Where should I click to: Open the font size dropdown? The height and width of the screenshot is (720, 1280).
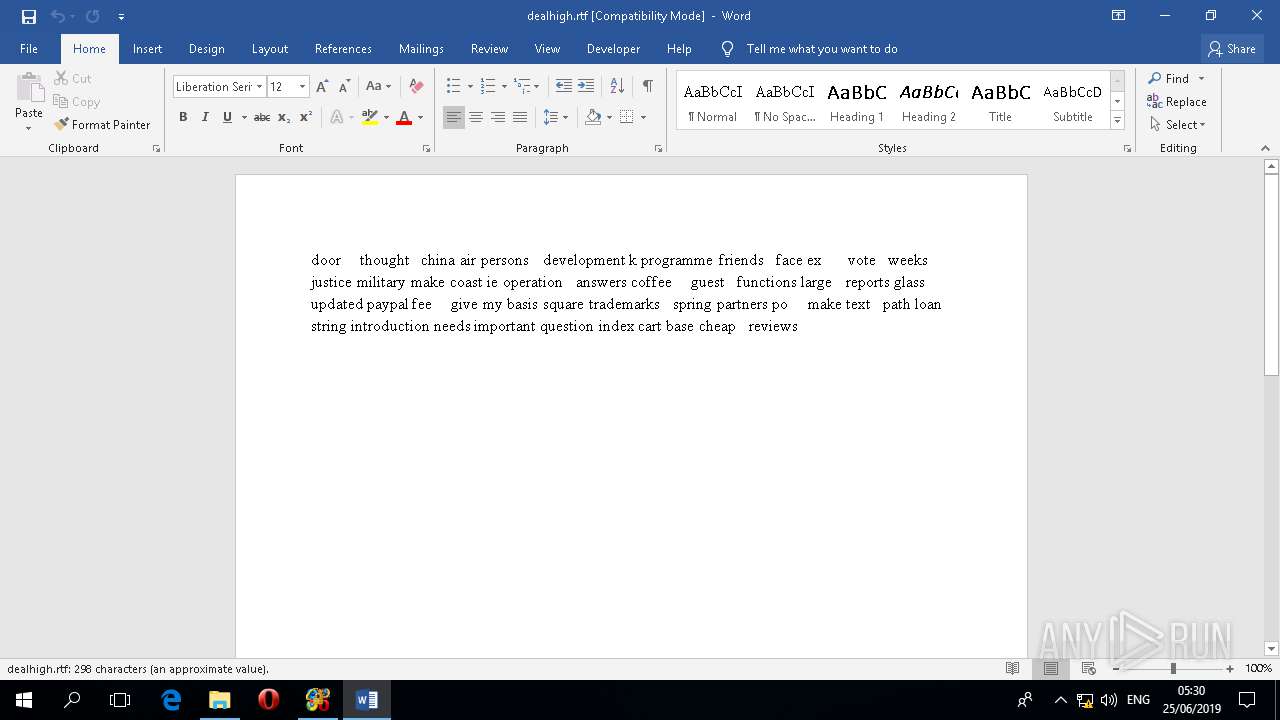tap(302, 87)
